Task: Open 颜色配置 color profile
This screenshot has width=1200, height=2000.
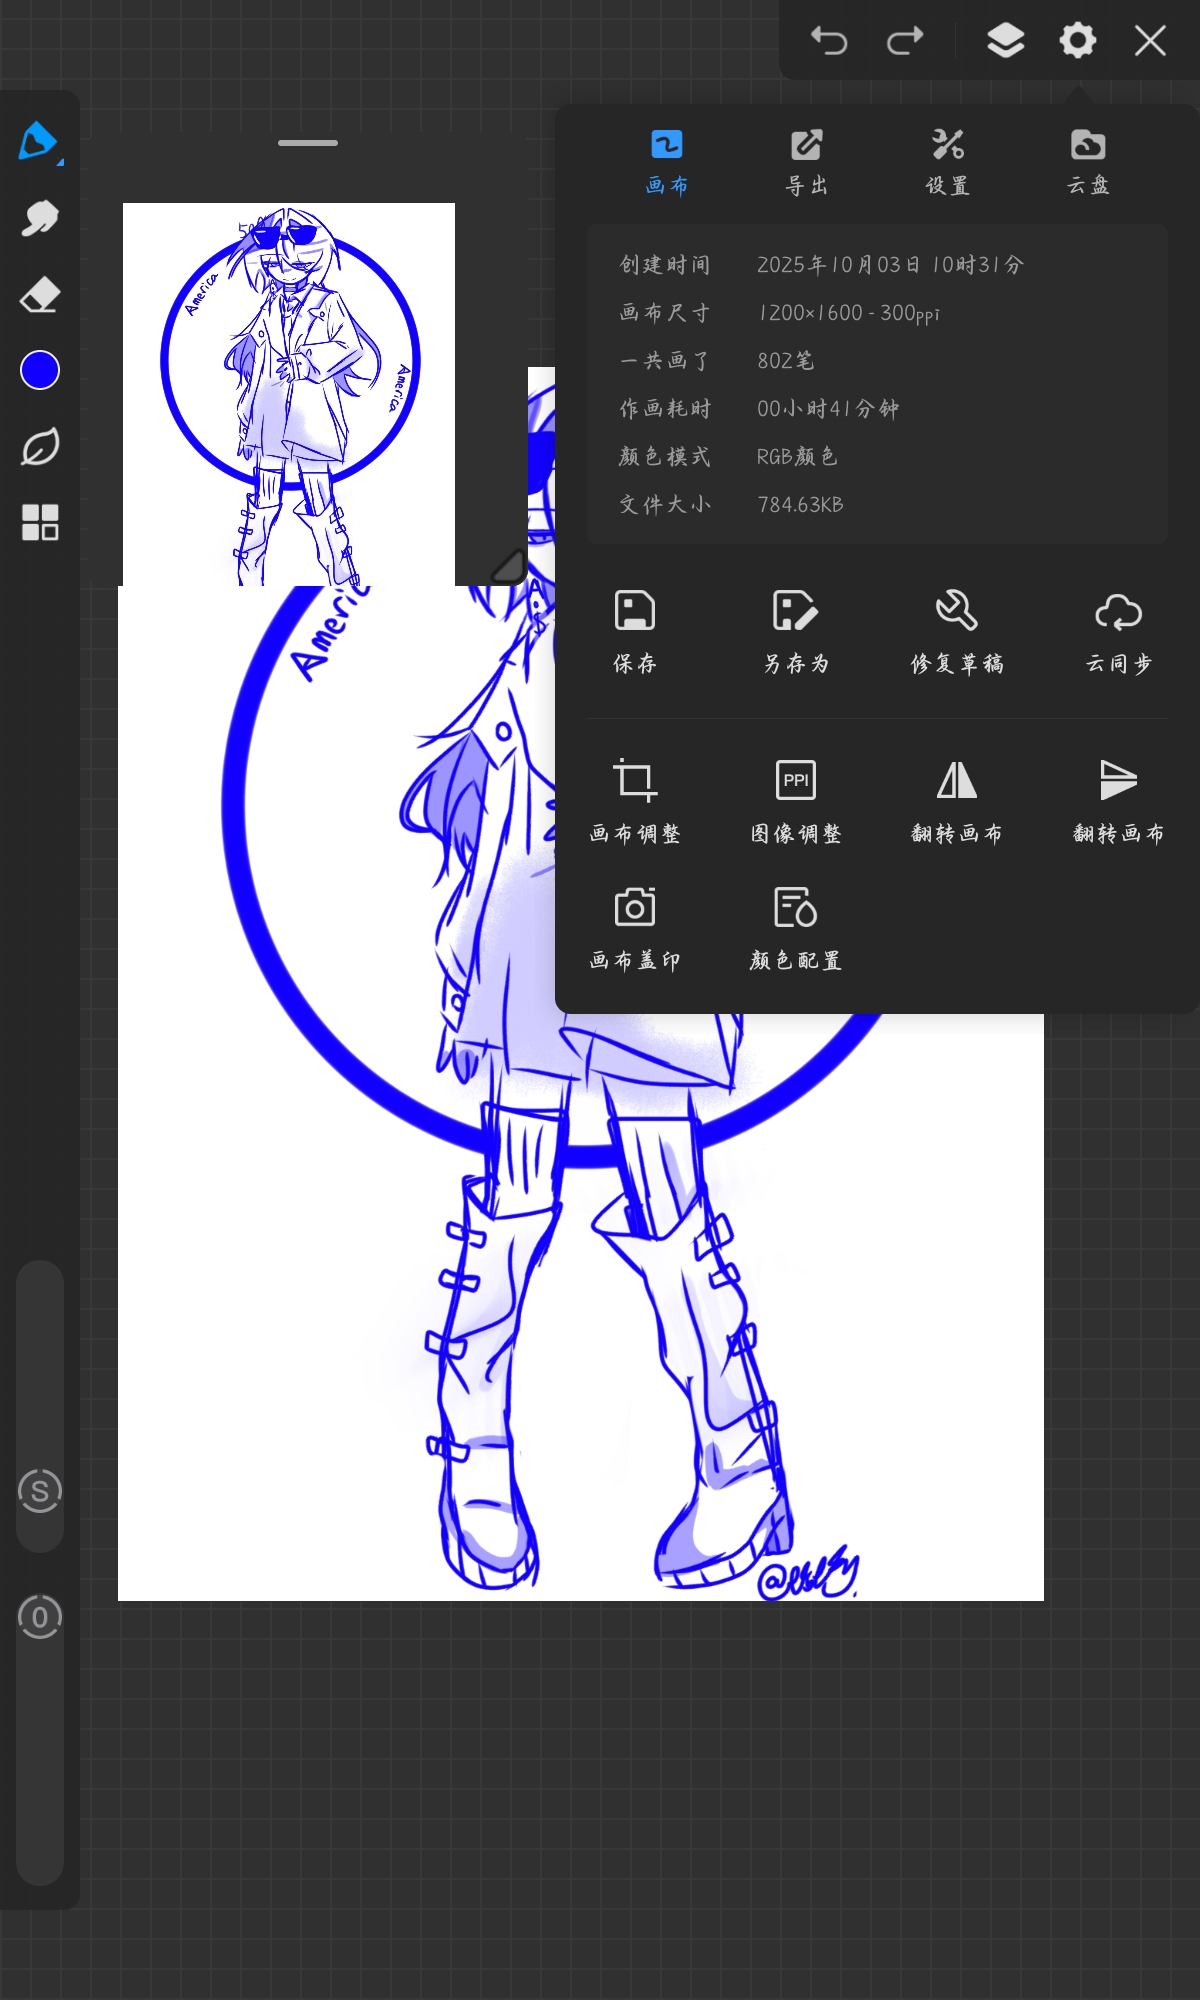Action: point(796,927)
